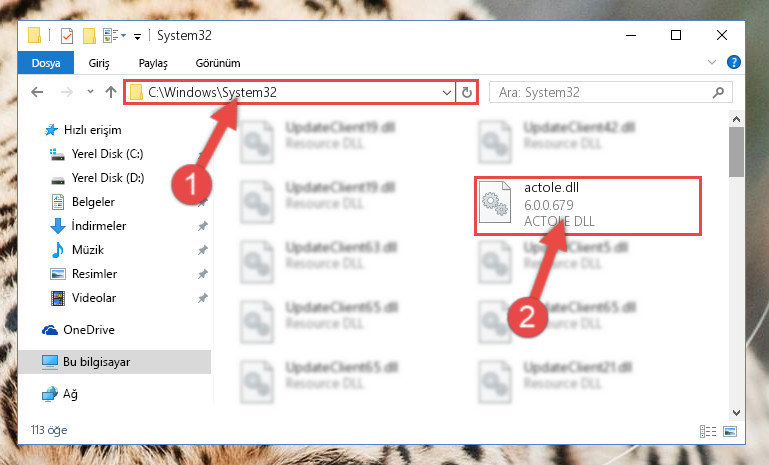Screen dimensions: 769x465
Task: Click the vertical scrollbar thumb
Action: pyautogui.click(x=736, y=152)
